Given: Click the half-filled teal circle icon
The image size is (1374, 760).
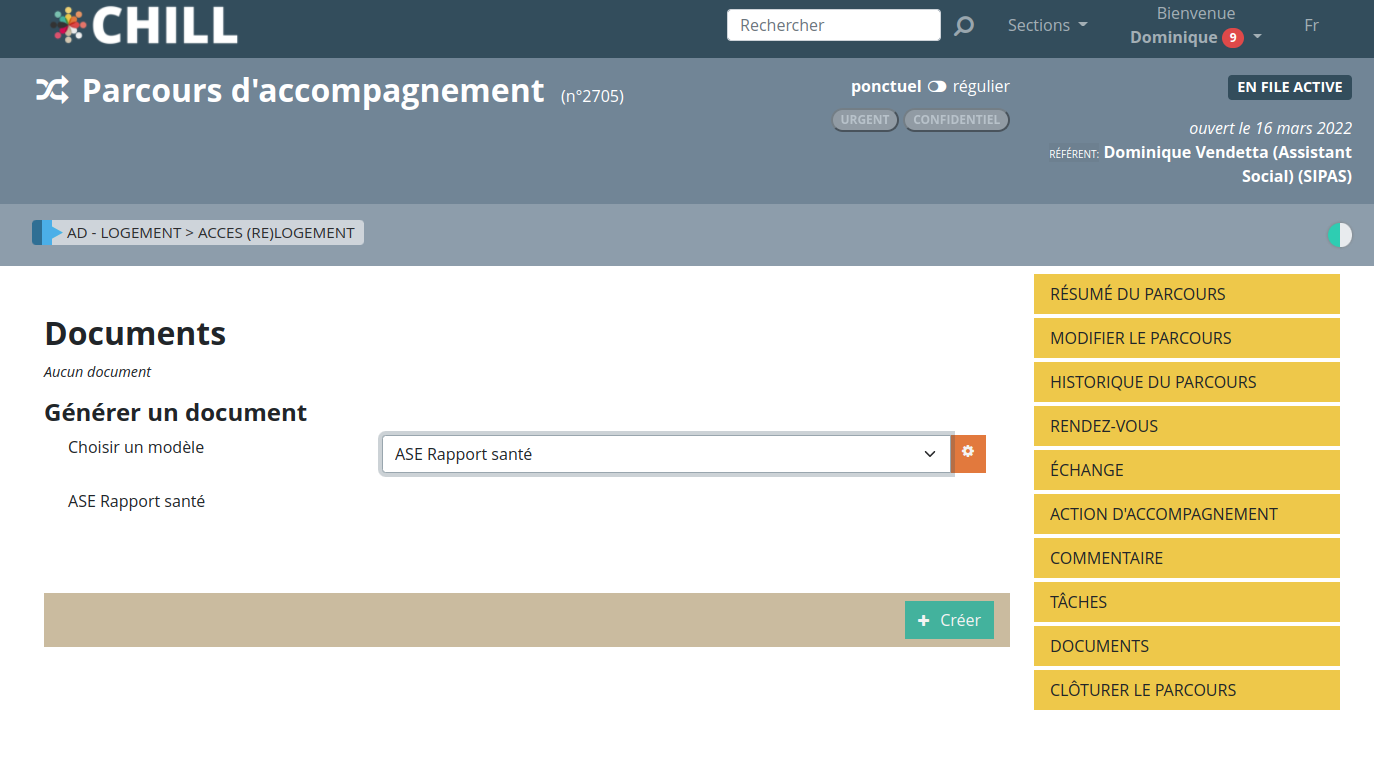Looking at the screenshot, I should pos(1339,235).
